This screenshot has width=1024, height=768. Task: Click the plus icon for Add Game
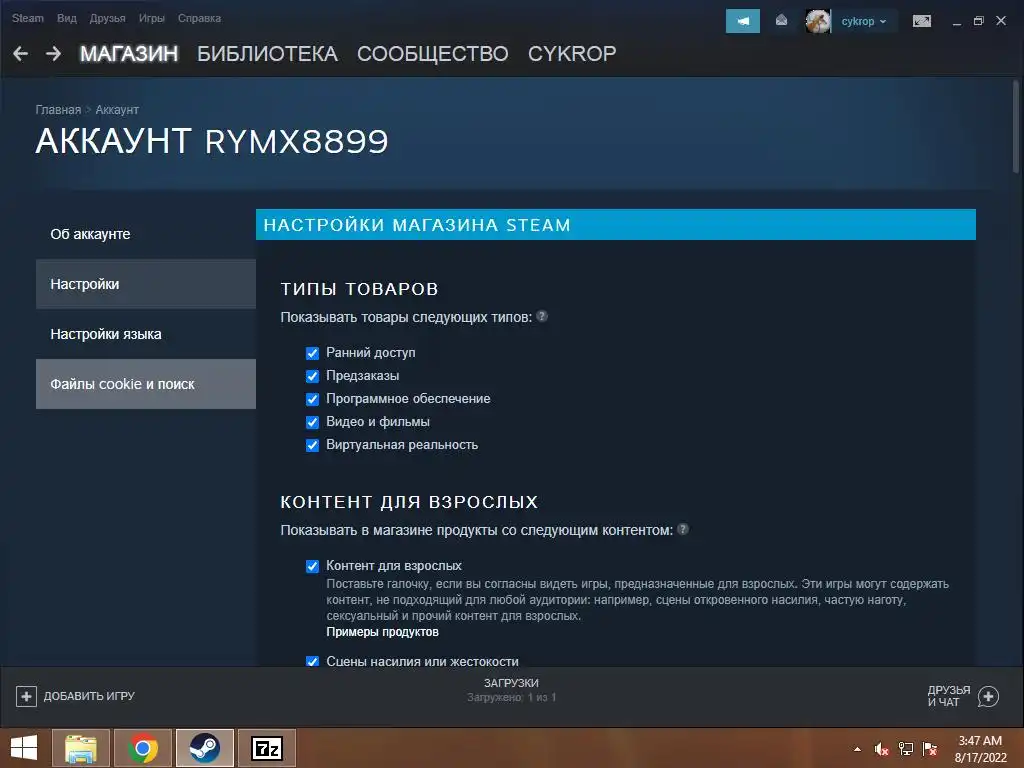(26, 696)
